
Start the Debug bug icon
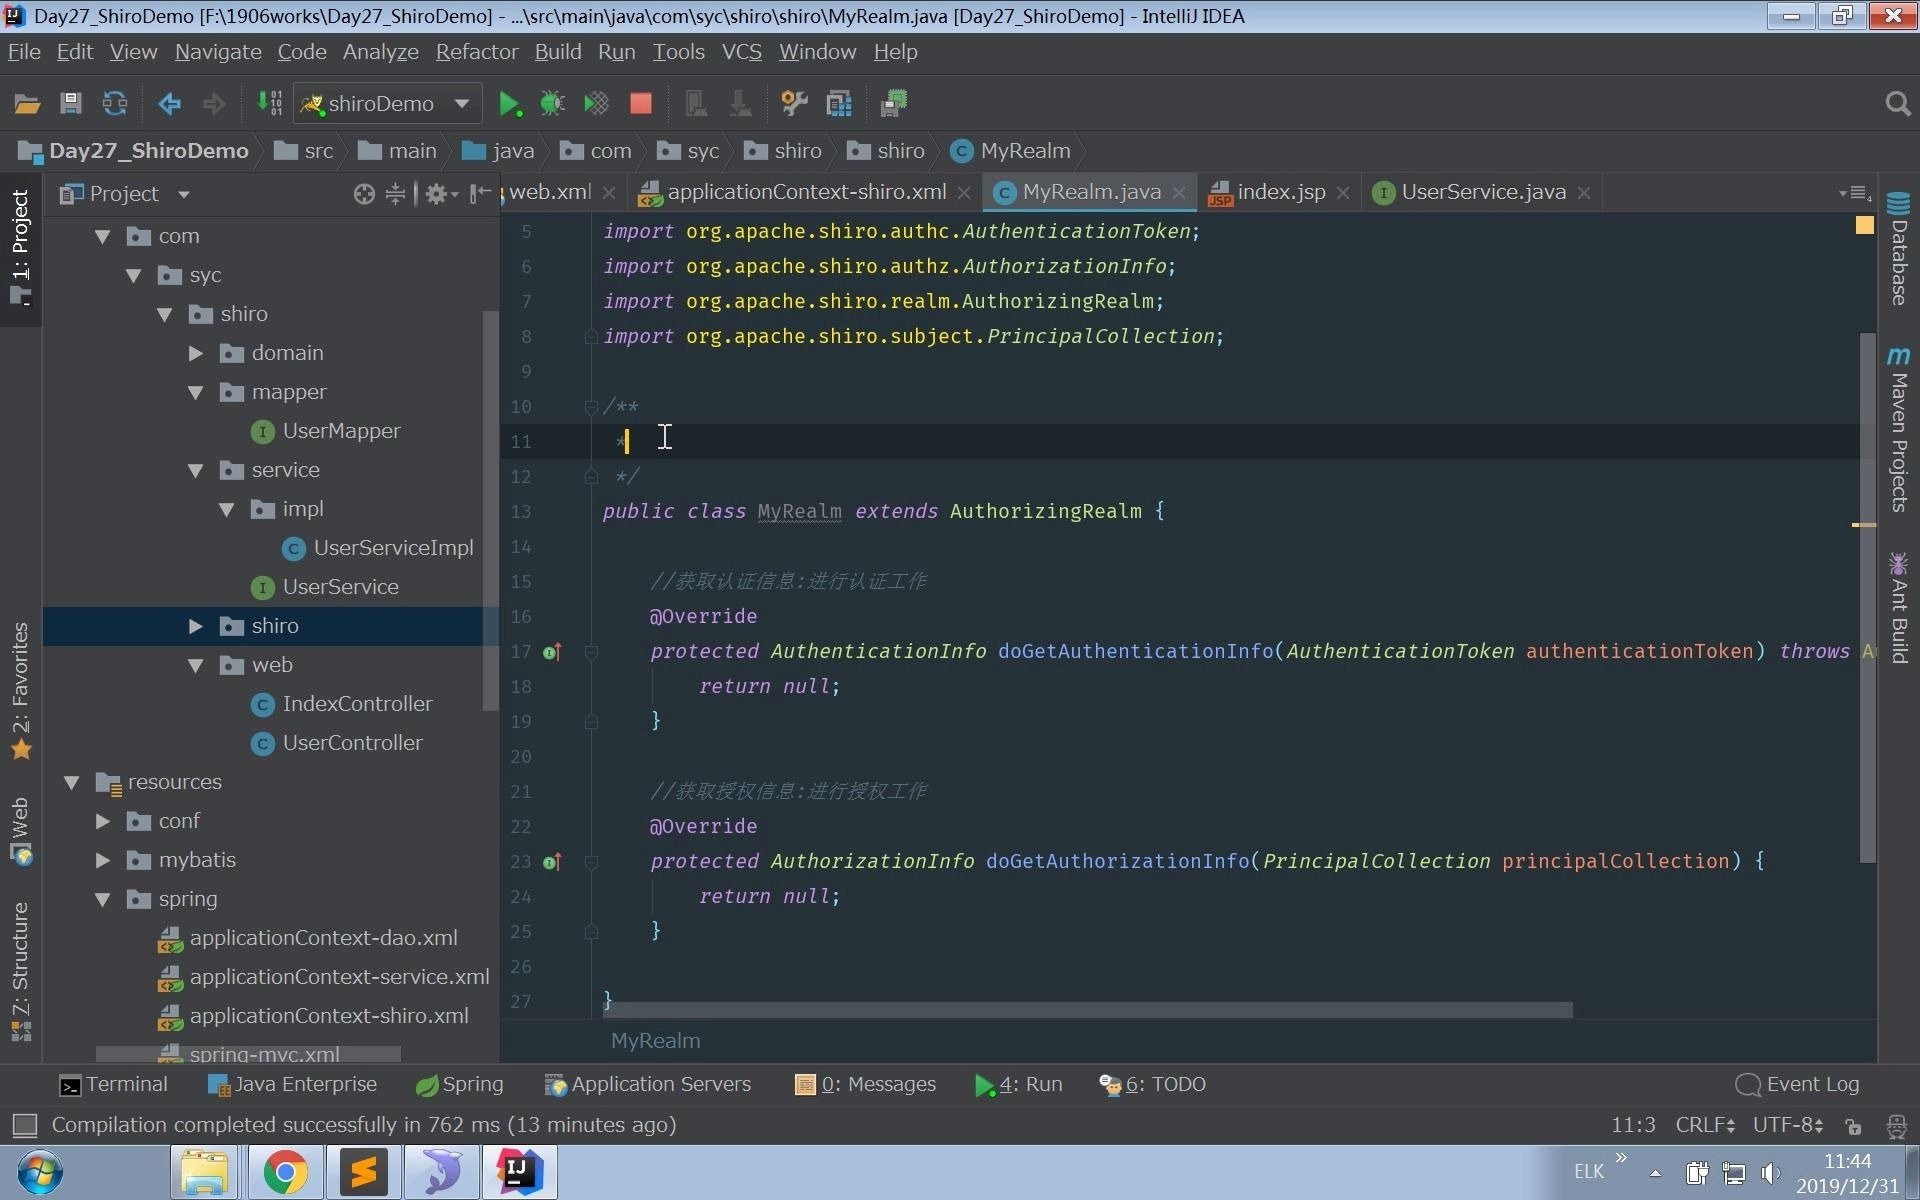coord(552,103)
